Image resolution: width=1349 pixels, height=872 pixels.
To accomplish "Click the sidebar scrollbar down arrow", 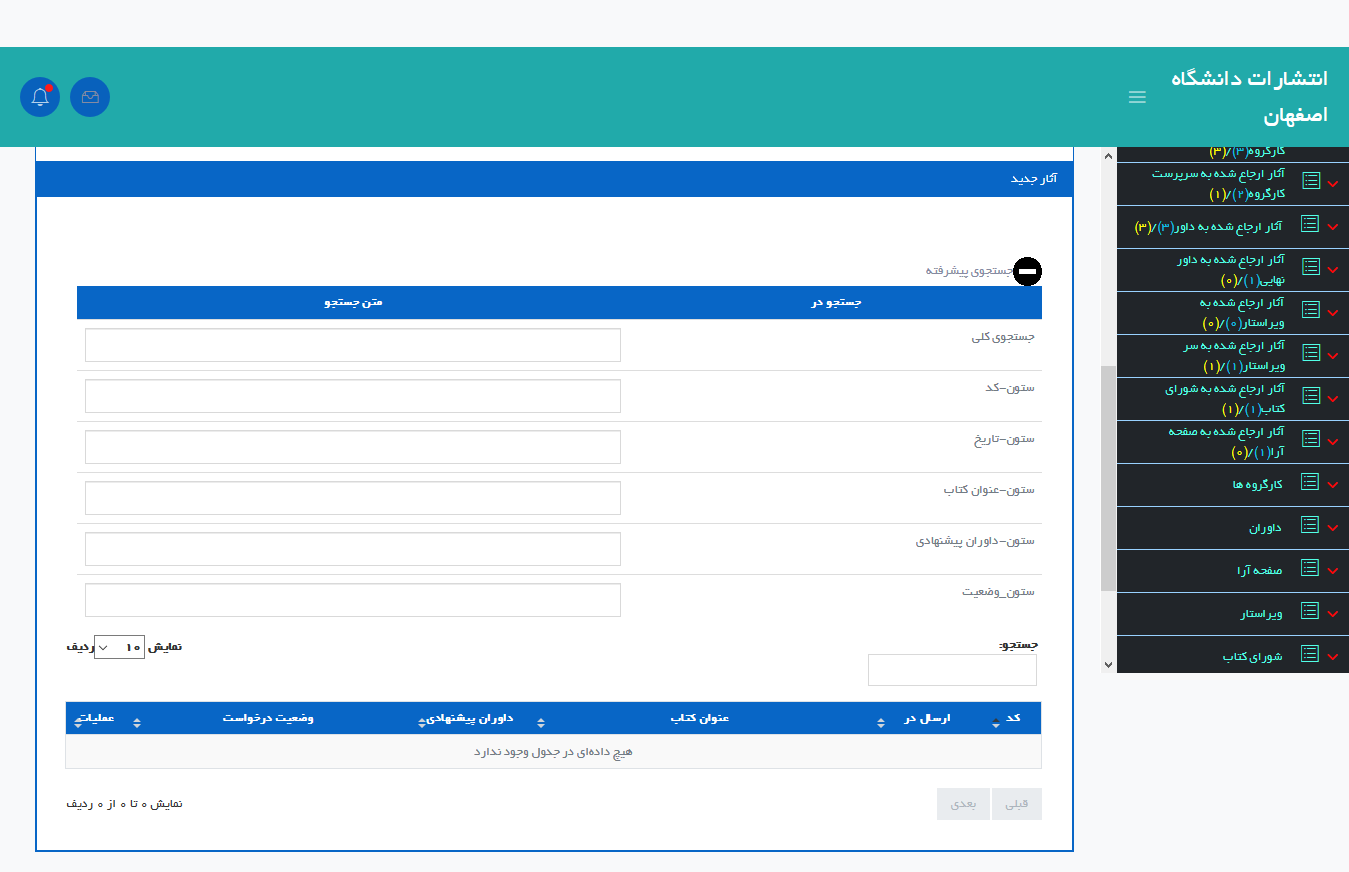I will (x=1108, y=664).
